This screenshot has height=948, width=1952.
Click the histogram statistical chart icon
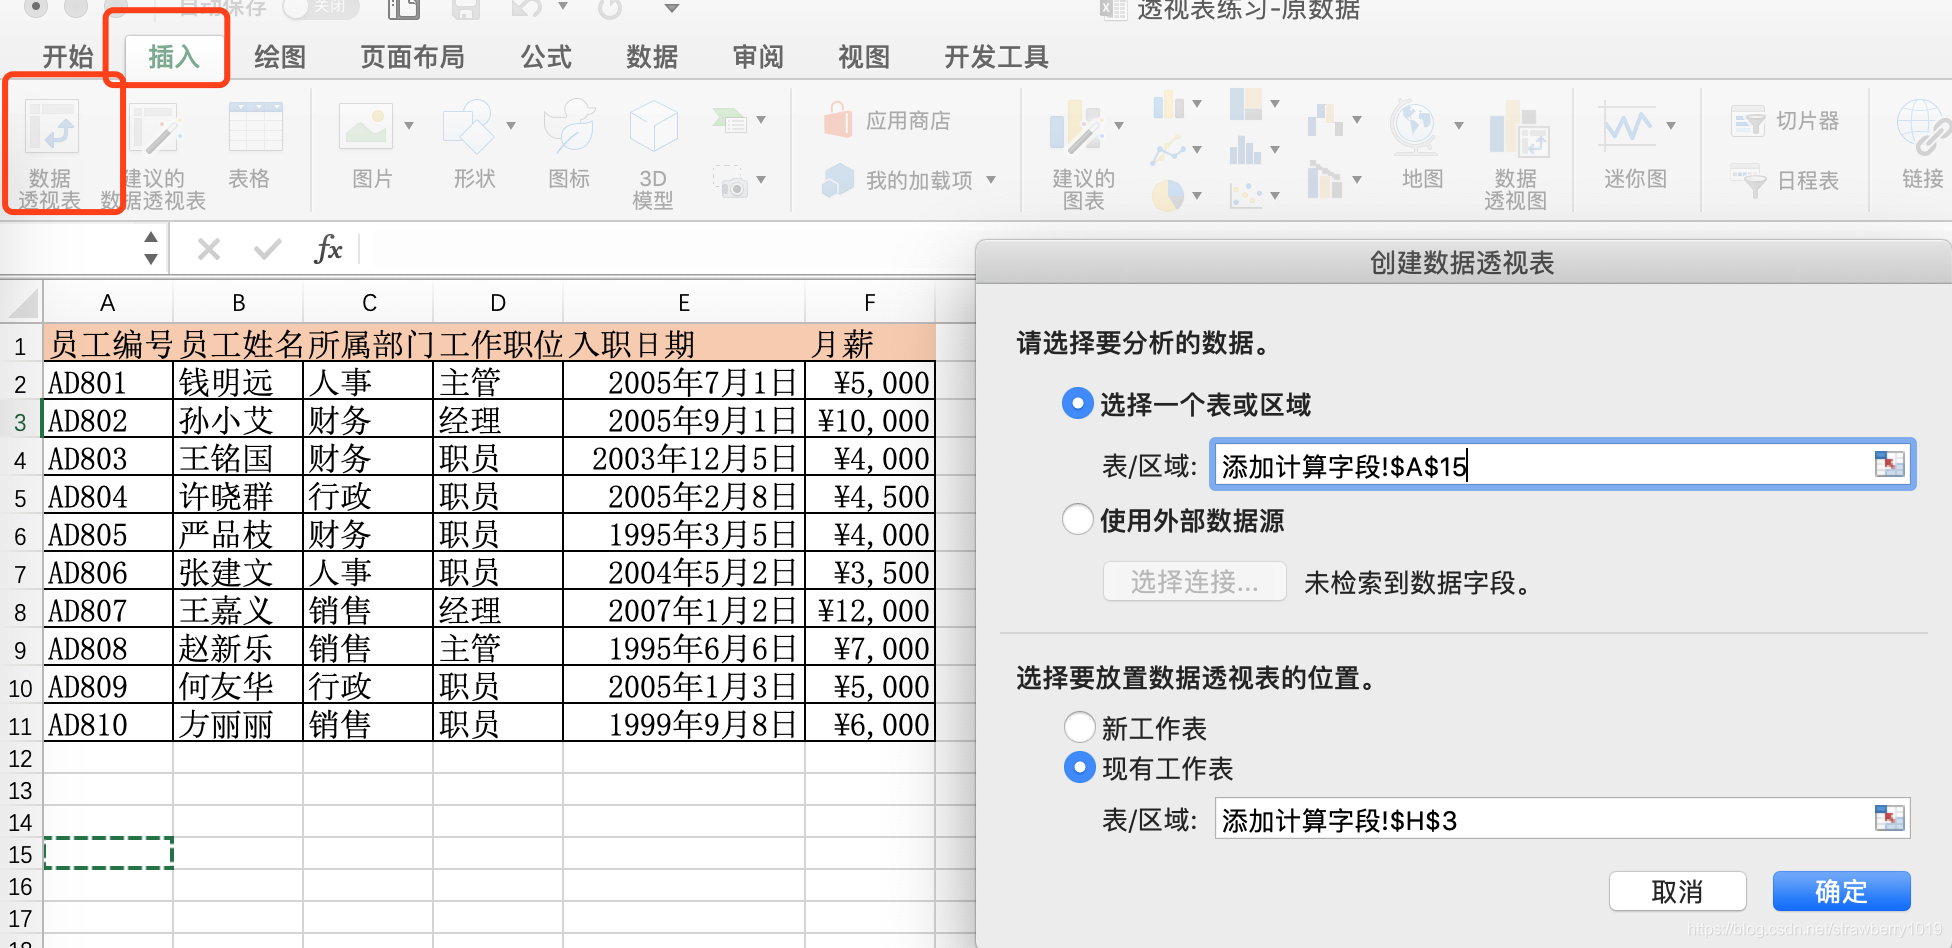(1246, 150)
